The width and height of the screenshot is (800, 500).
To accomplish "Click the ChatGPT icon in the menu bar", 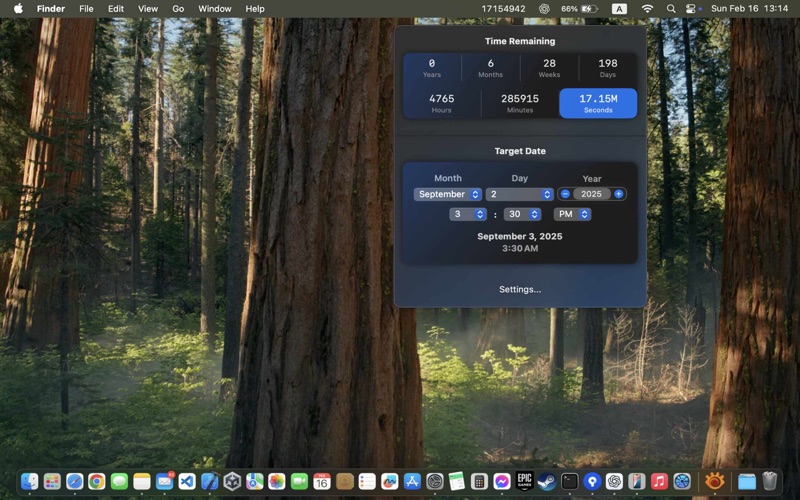I will click(544, 9).
